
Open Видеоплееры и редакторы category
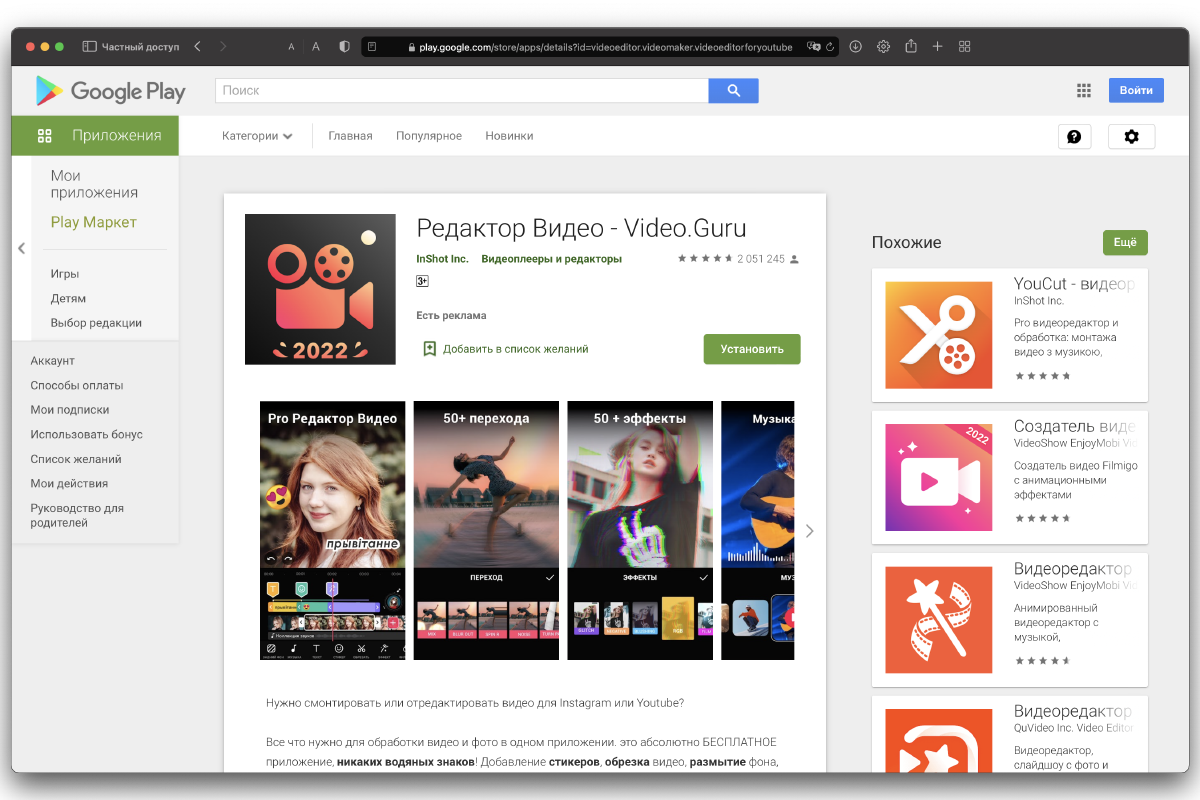[551, 259]
